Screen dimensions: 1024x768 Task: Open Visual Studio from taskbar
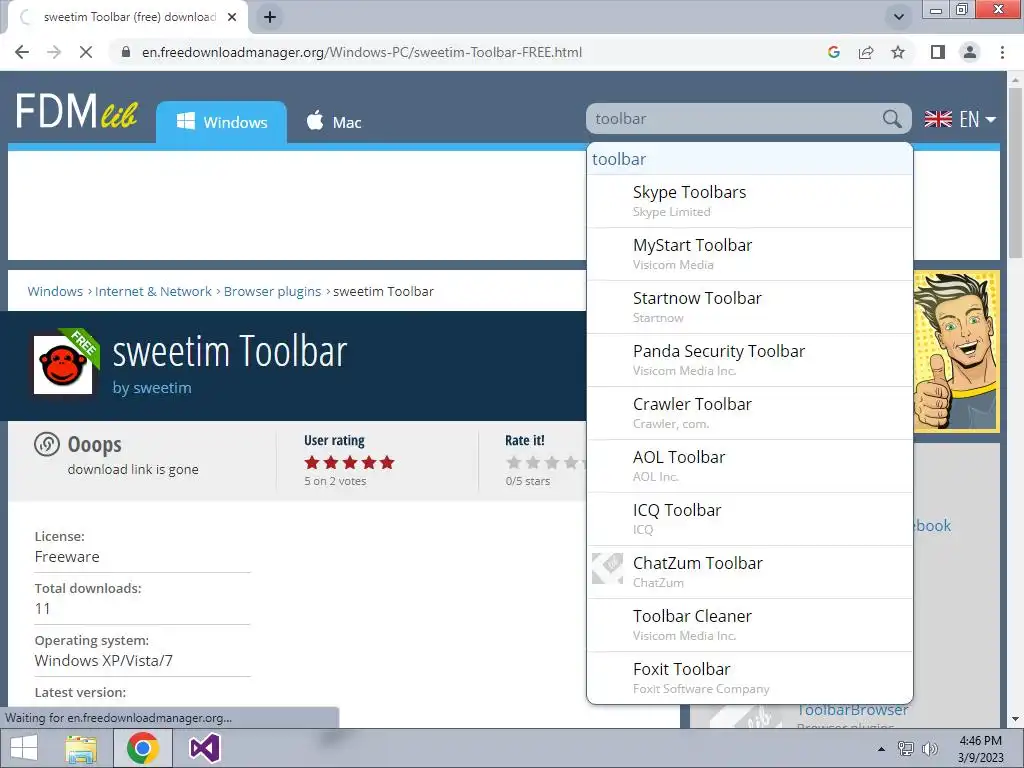204,748
